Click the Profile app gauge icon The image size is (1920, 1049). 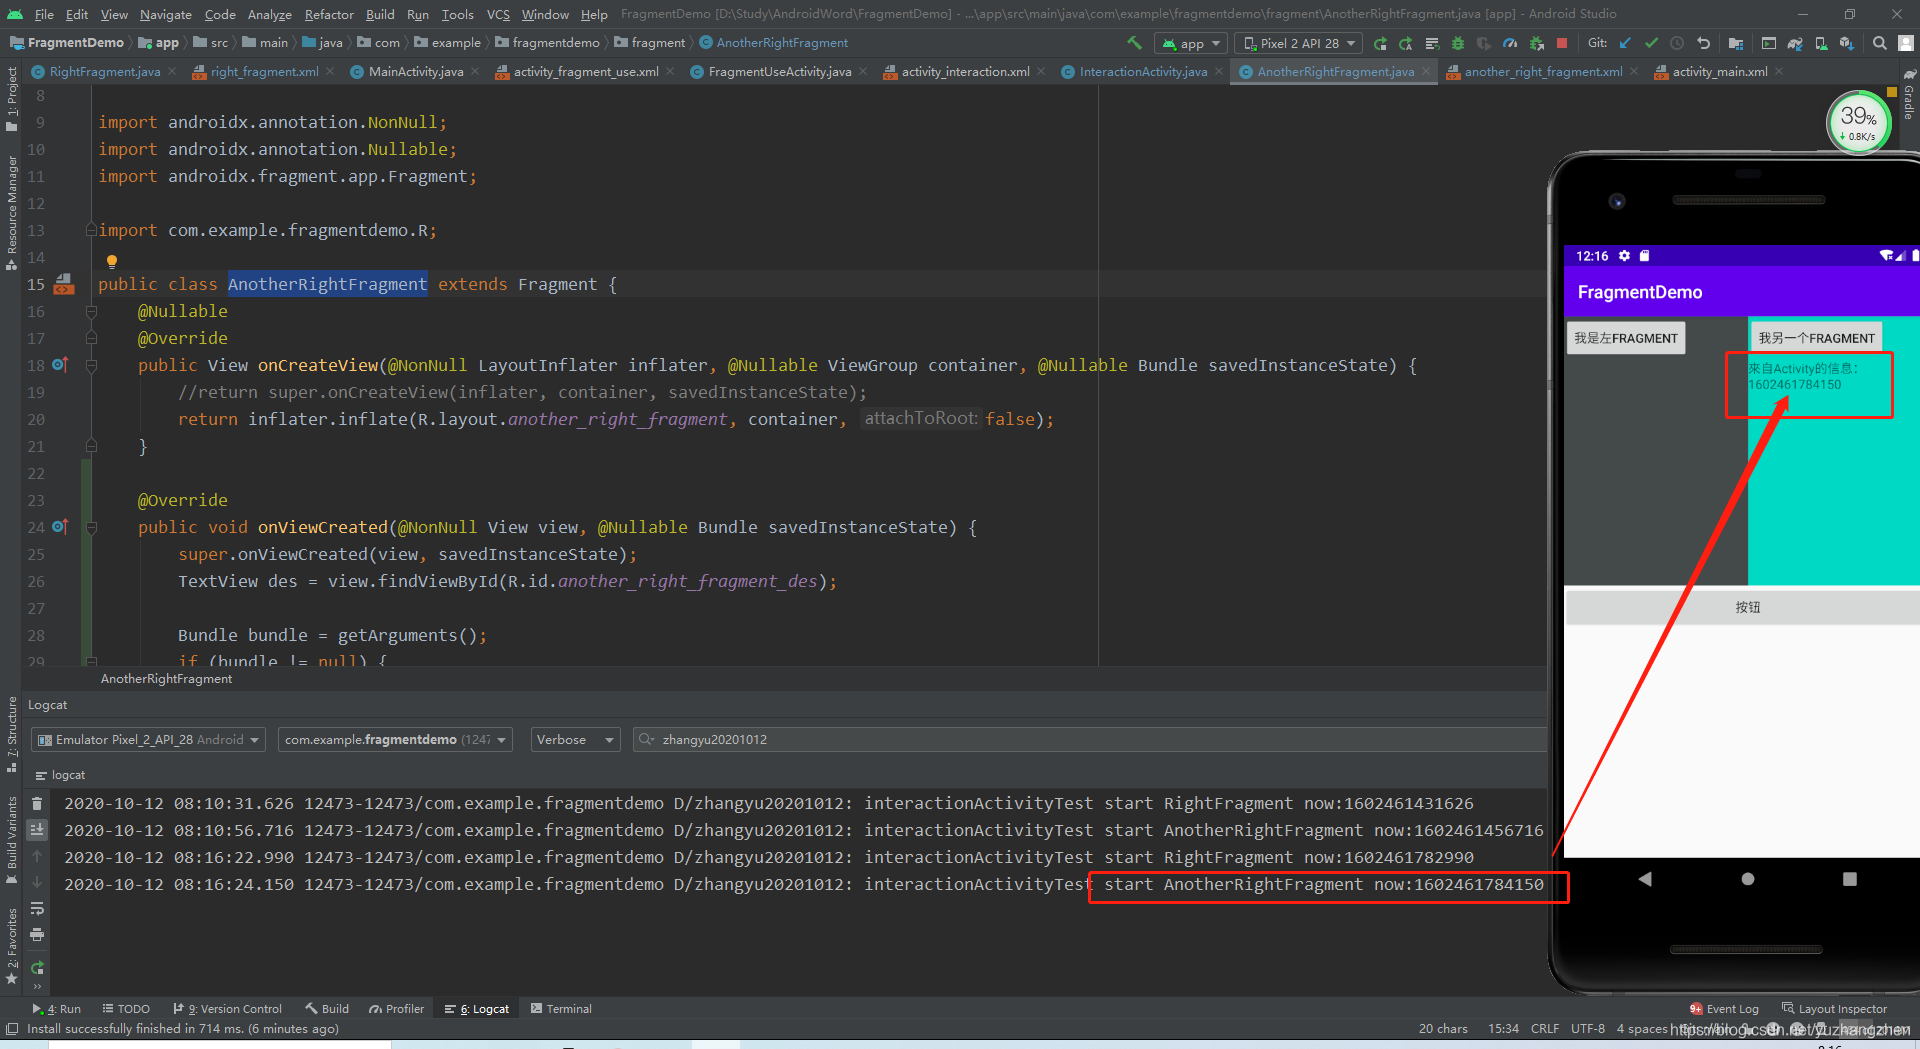click(x=1510, y=43)
